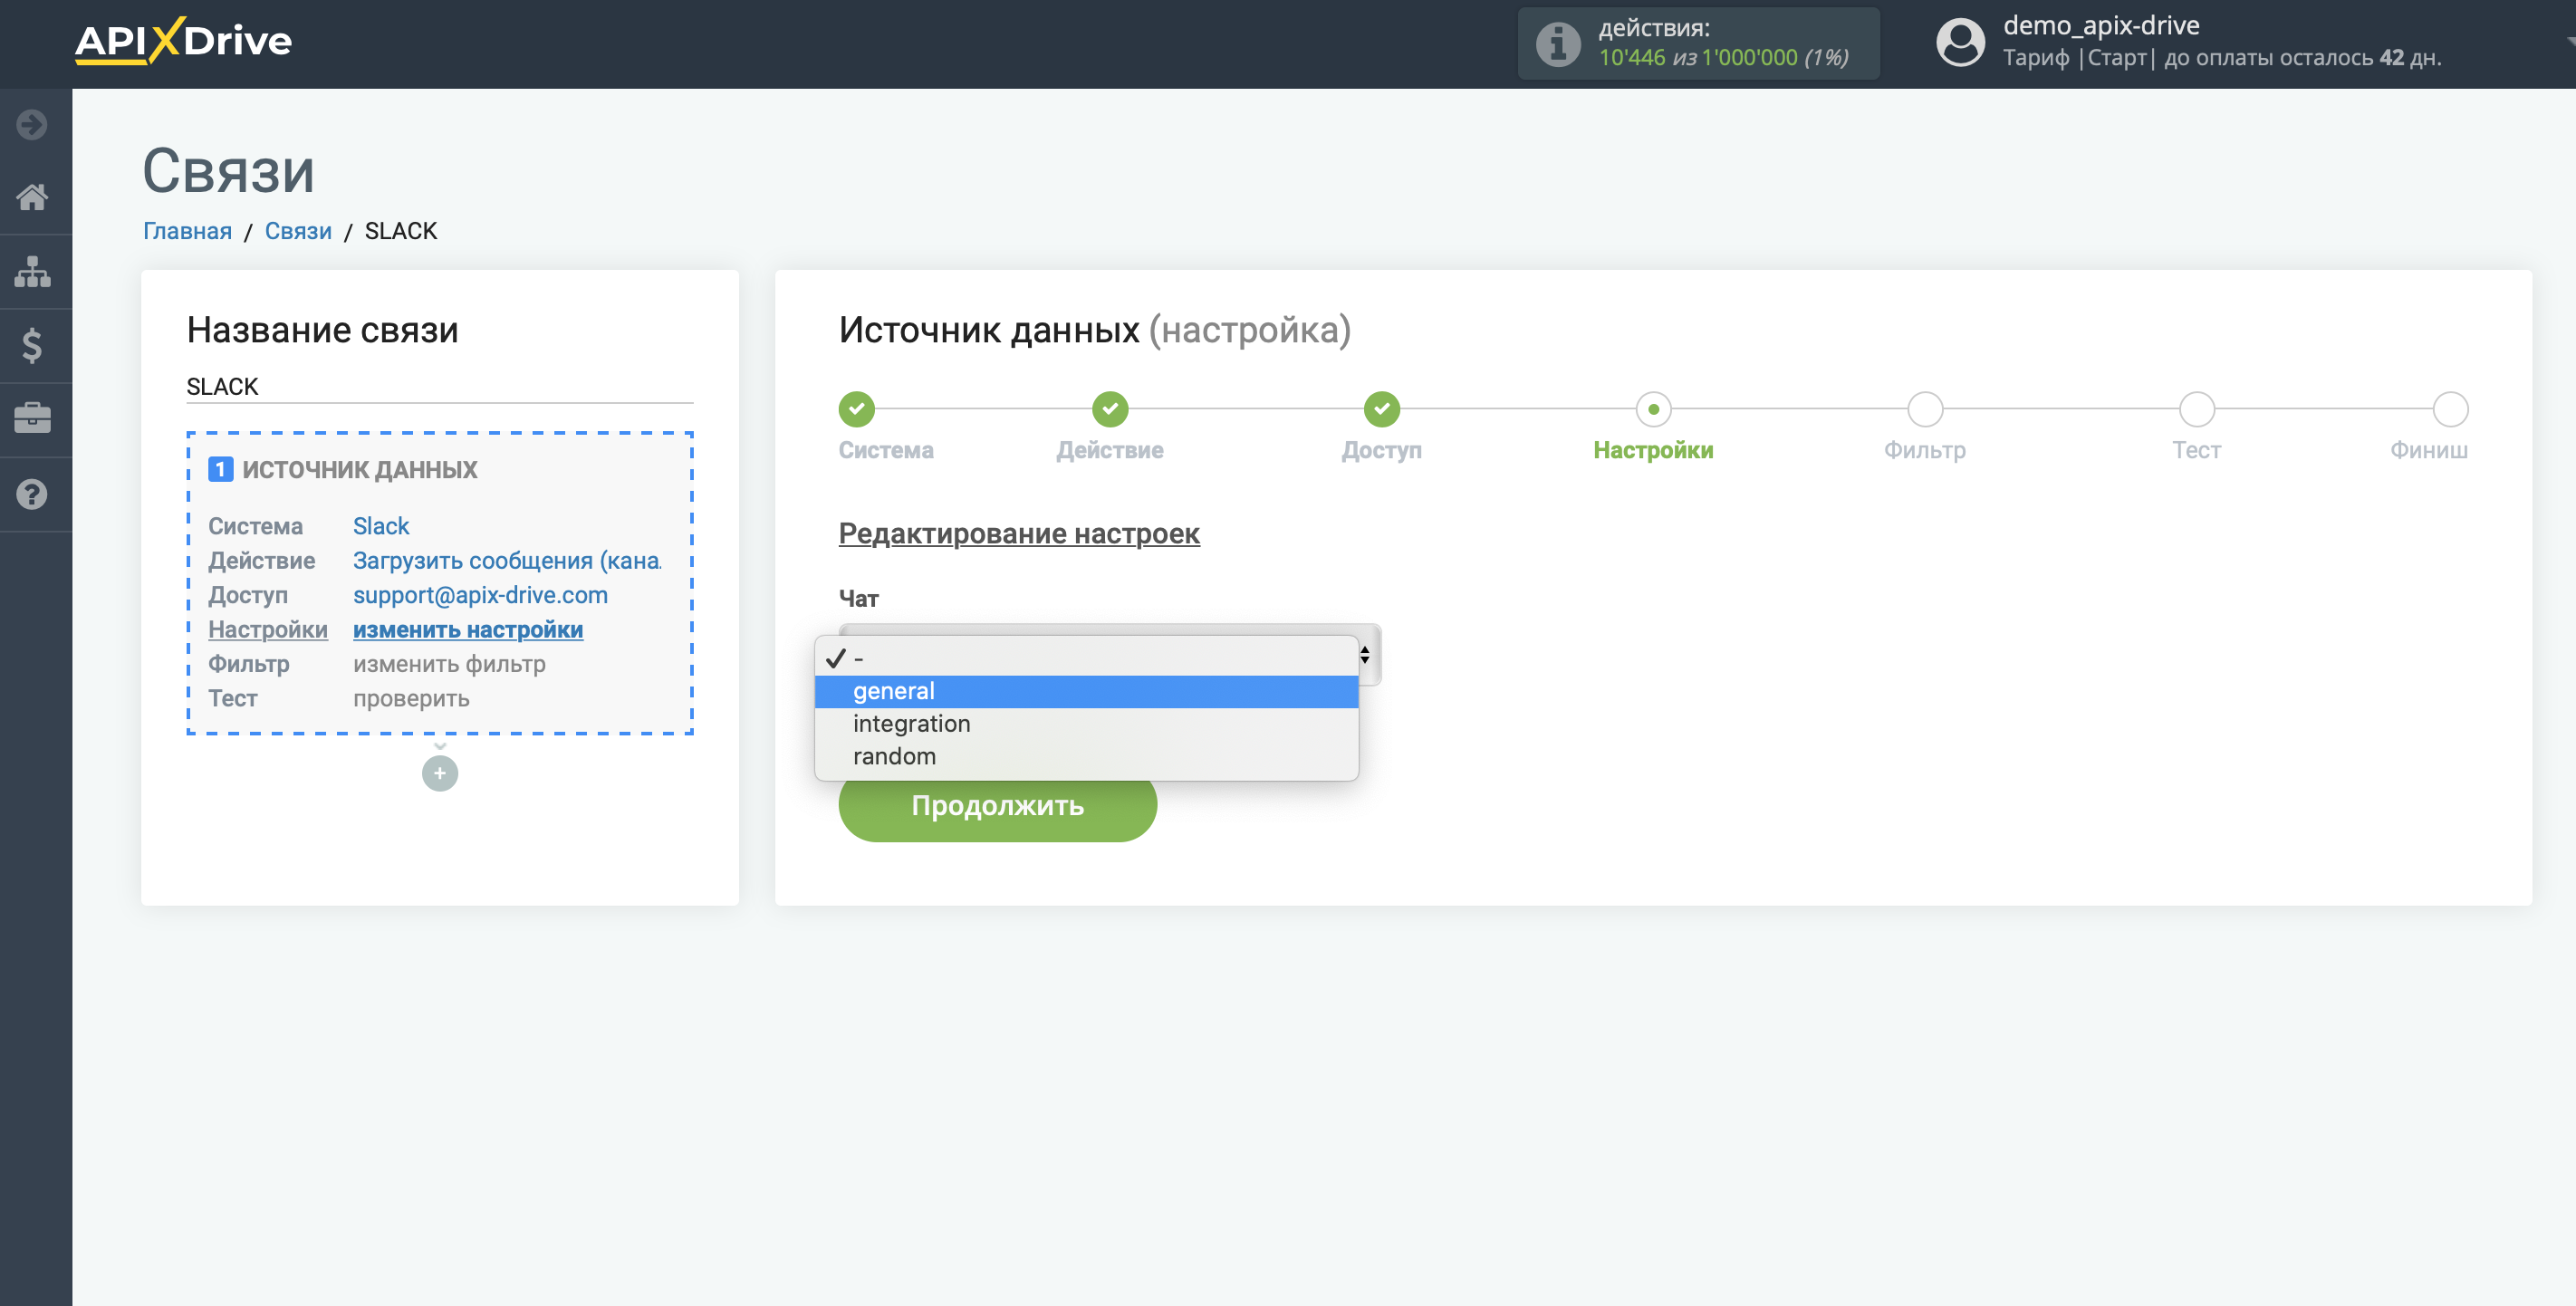
Task: Click the 'изменить фильтр' link
Action: coord(449,664)
